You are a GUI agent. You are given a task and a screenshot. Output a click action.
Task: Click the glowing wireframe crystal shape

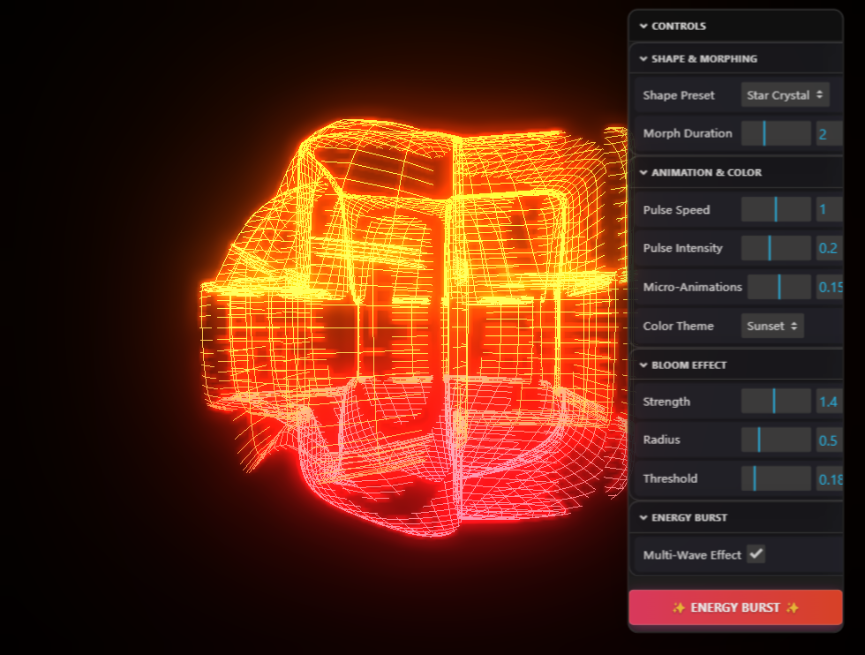(414, 328)
